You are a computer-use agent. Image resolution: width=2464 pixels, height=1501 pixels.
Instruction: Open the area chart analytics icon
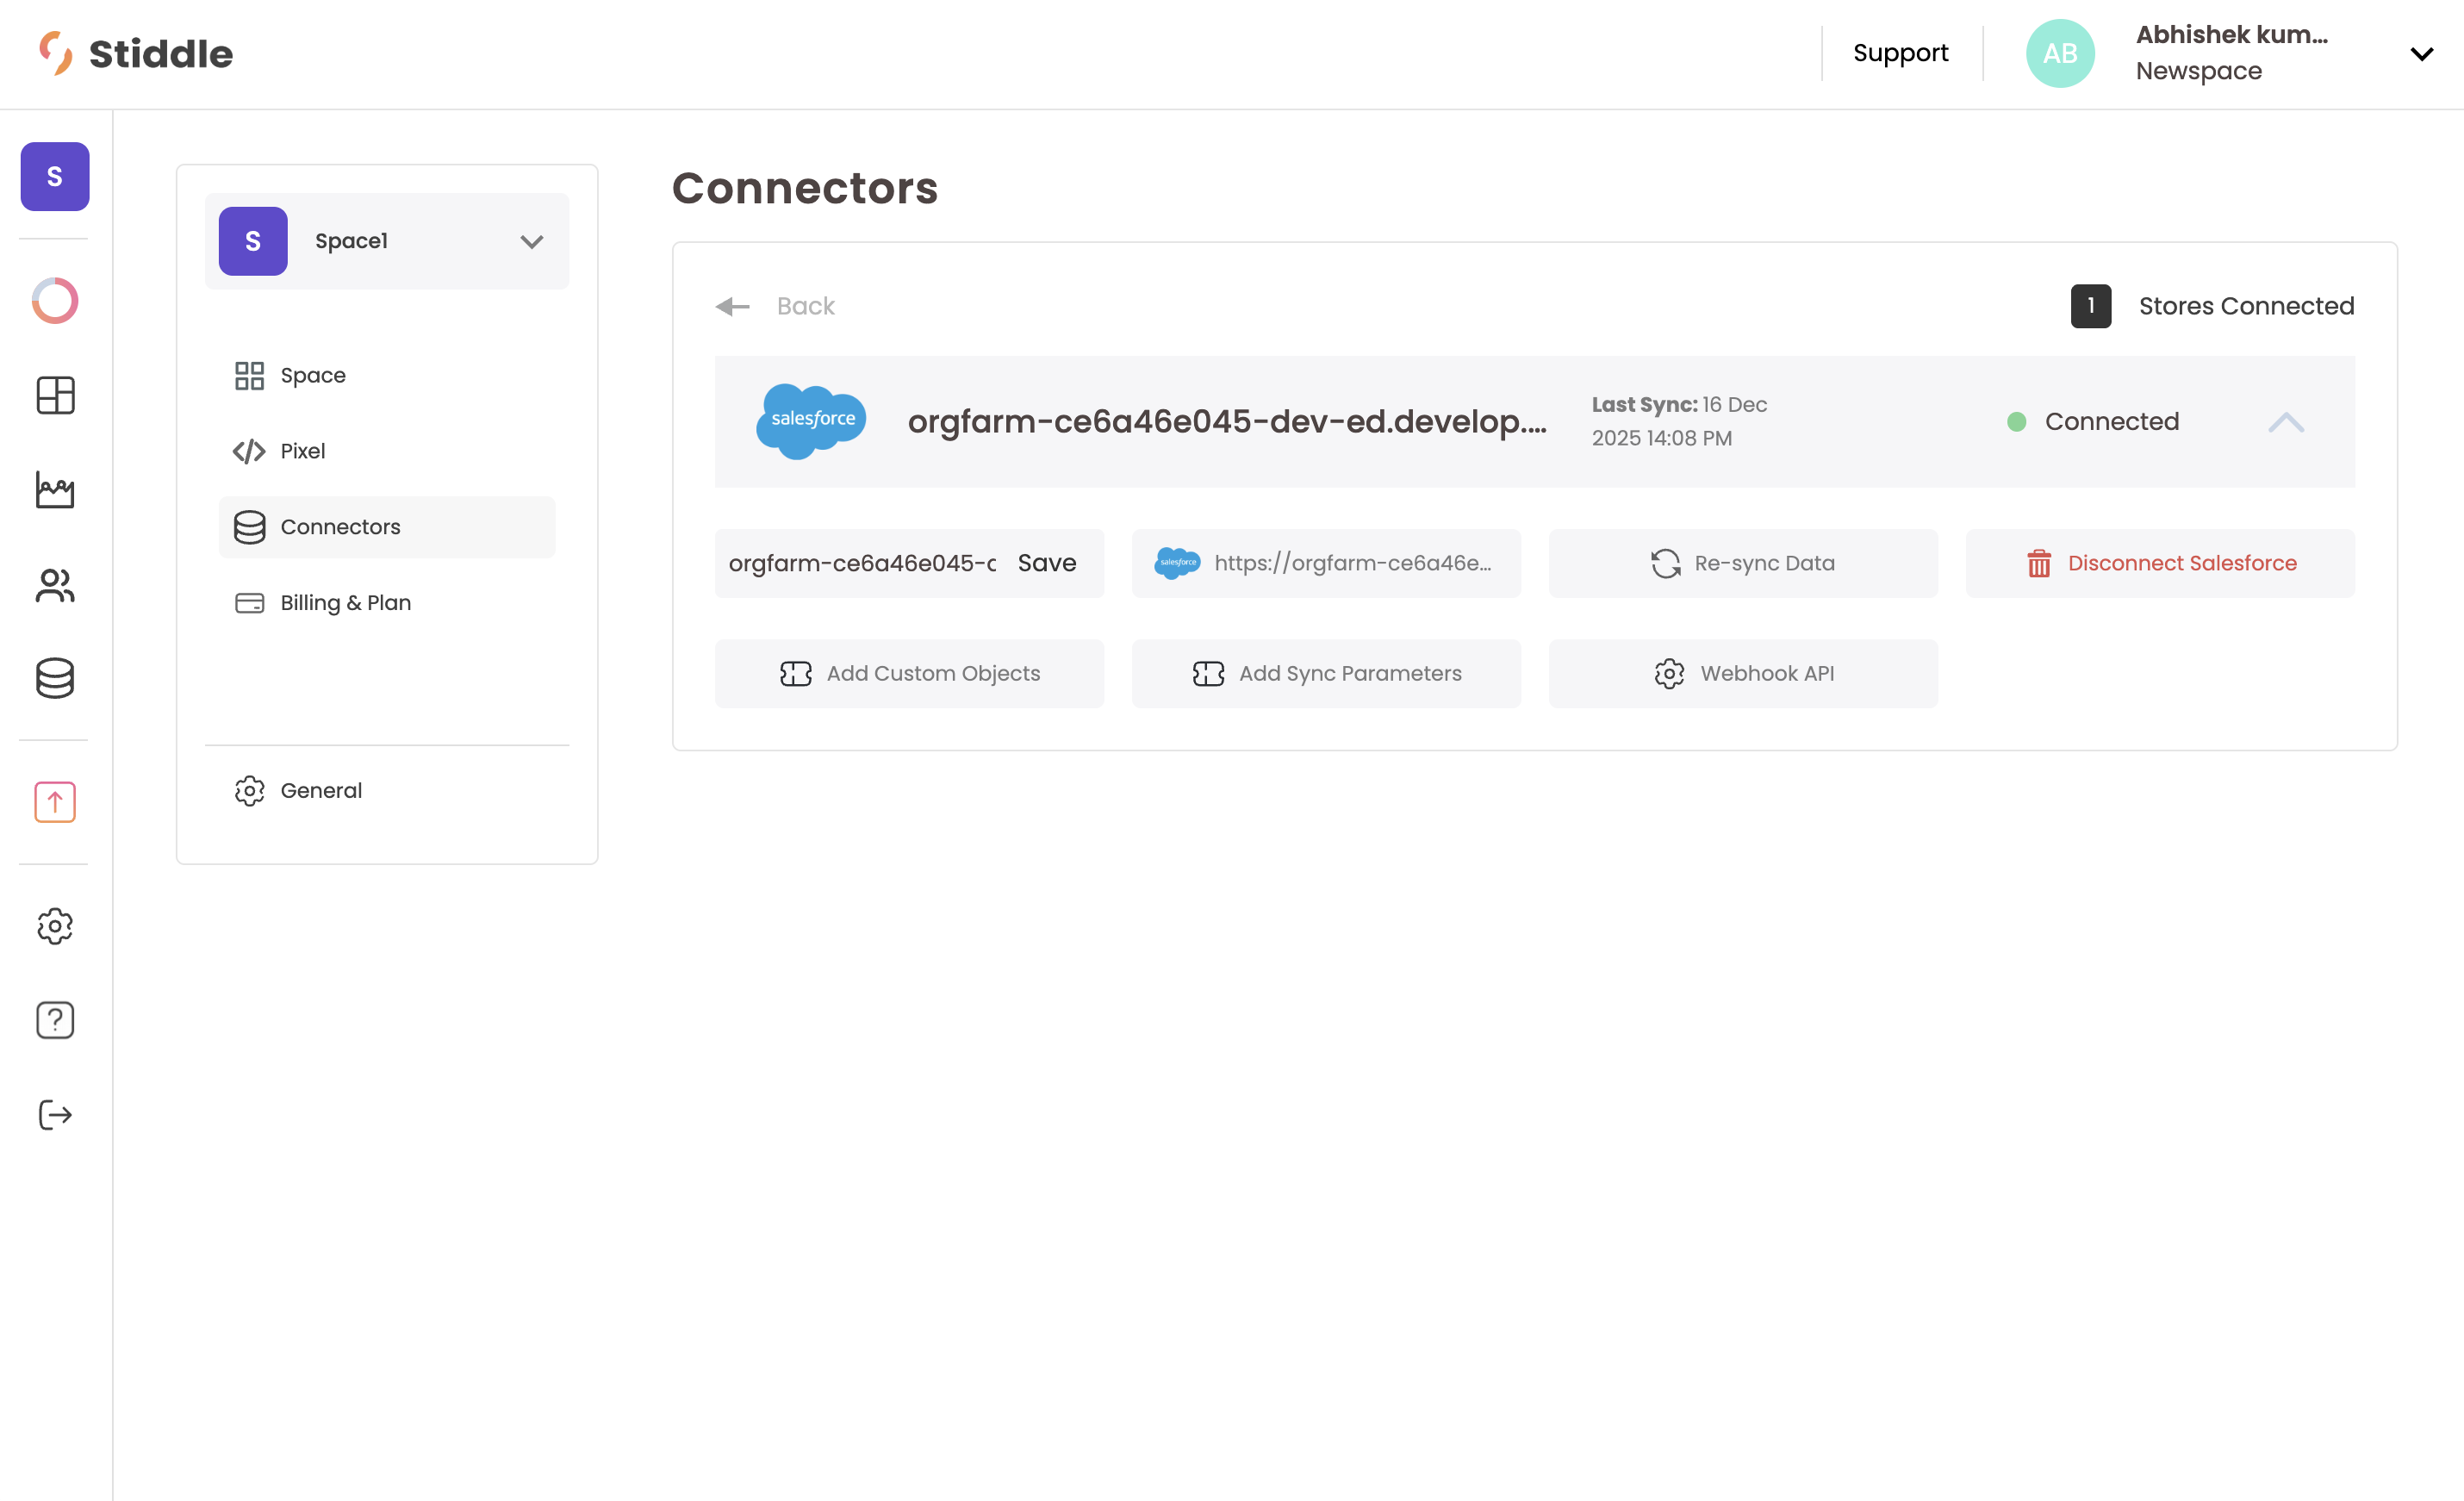tap(55, 490)
